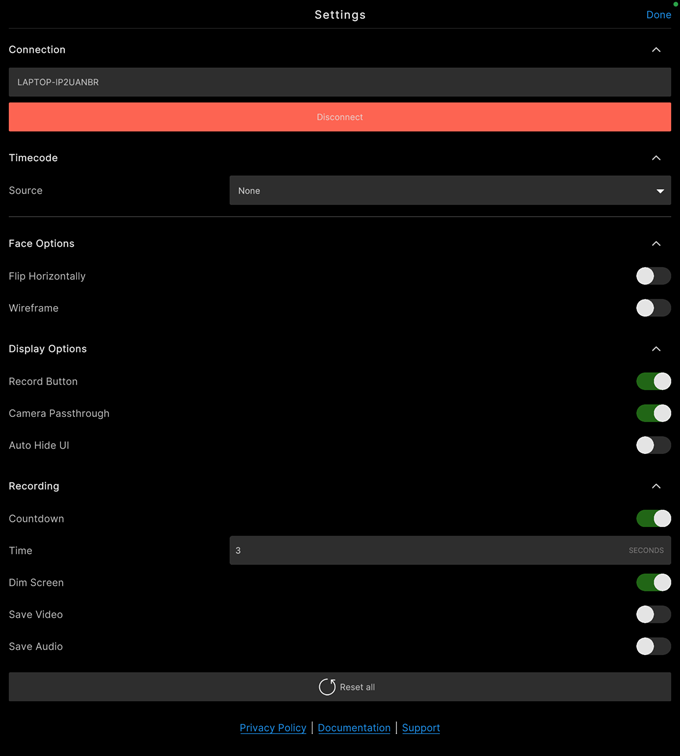Open the Support link
This screenshot has width=680, height=756.
[421, 728]
